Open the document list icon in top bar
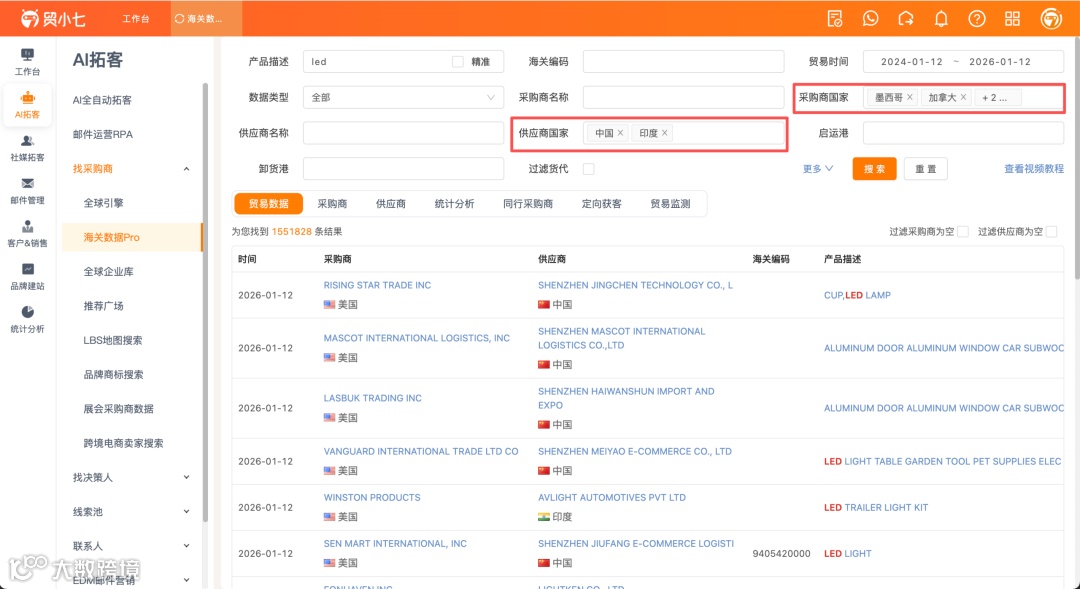The image size is (1080, 589). coord(835,19)
